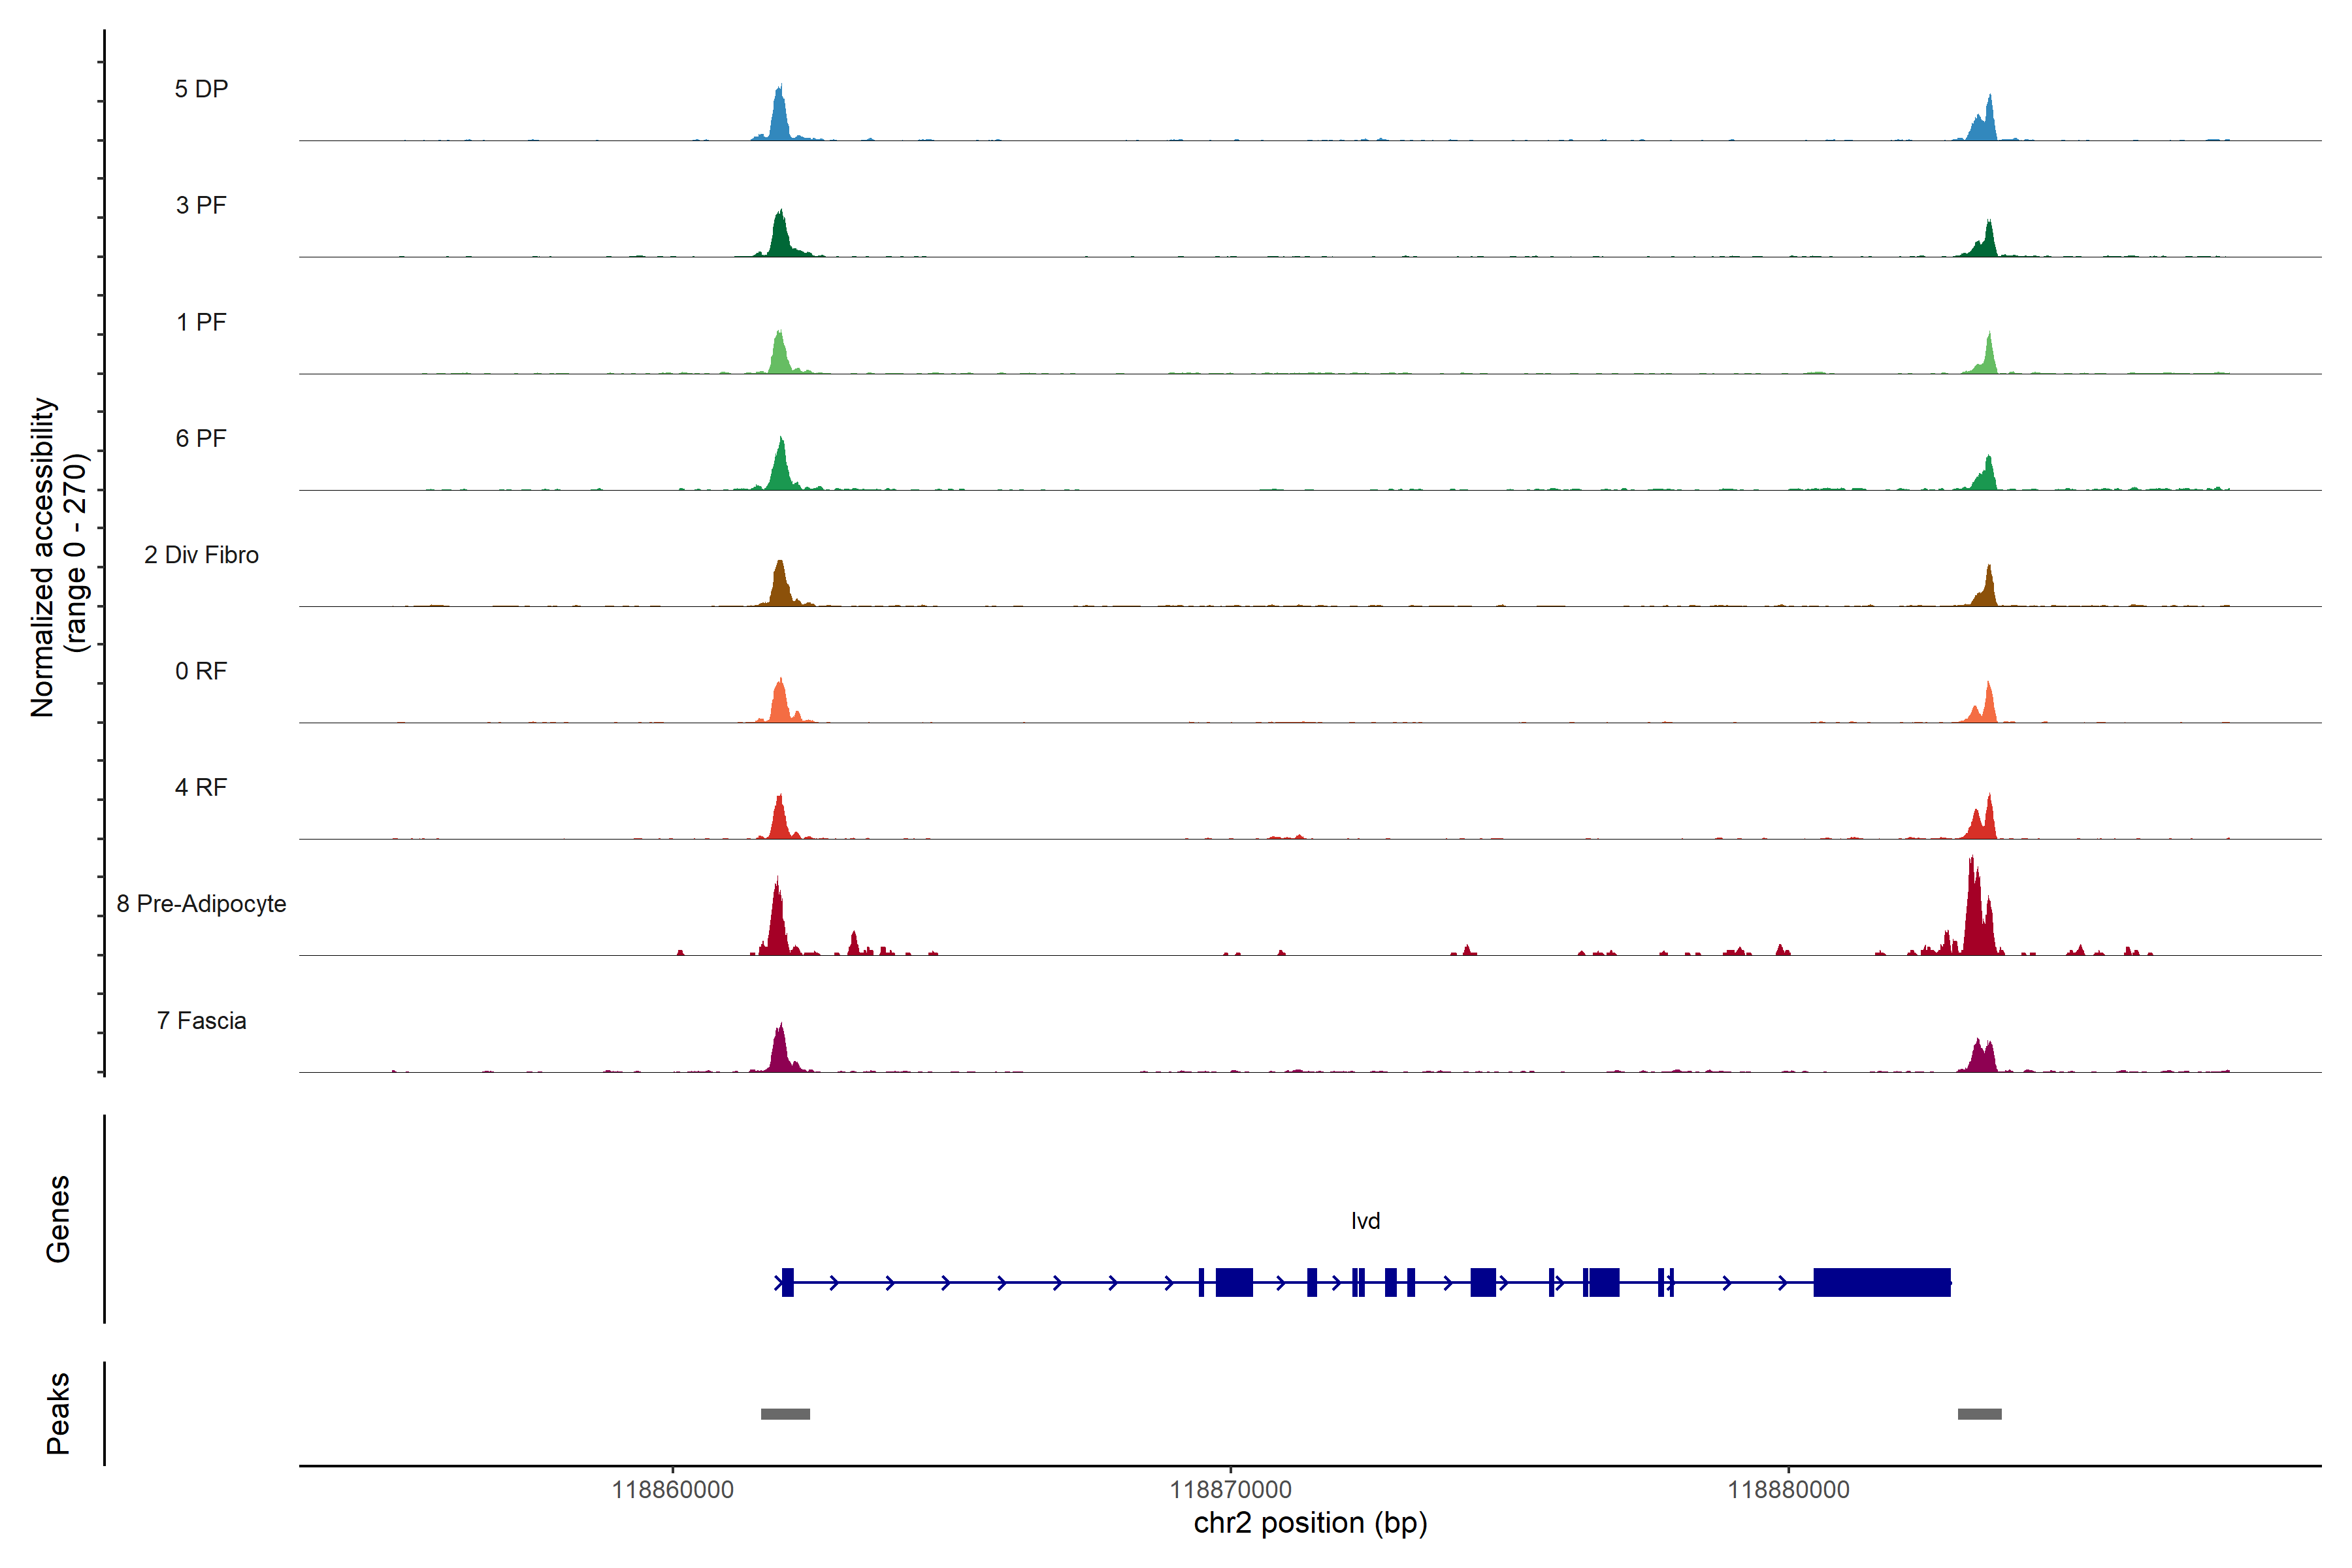Click the left gray peak bar
The width and height of the screenshot is (2352, 1568).
point(785,1413)
